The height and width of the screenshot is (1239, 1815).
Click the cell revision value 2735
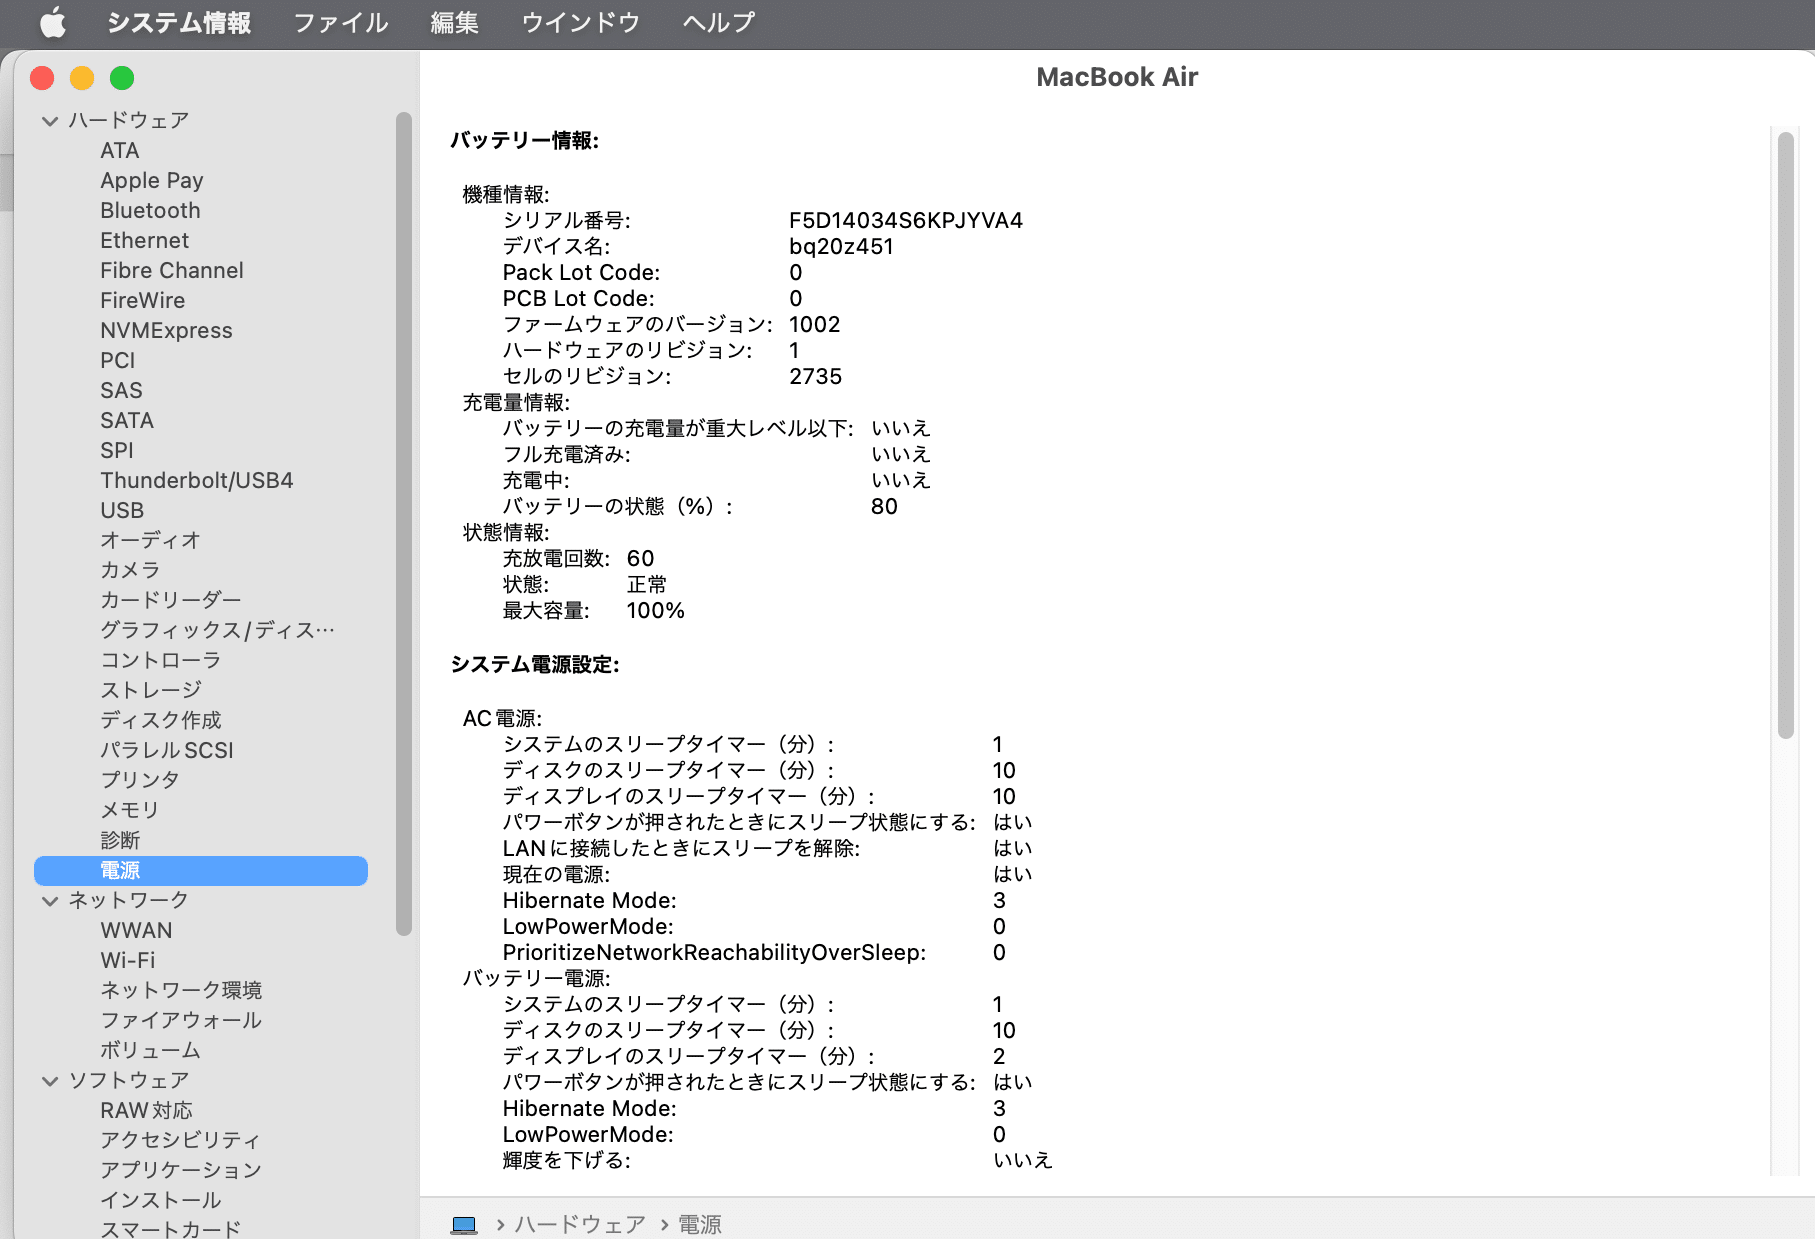816,376
